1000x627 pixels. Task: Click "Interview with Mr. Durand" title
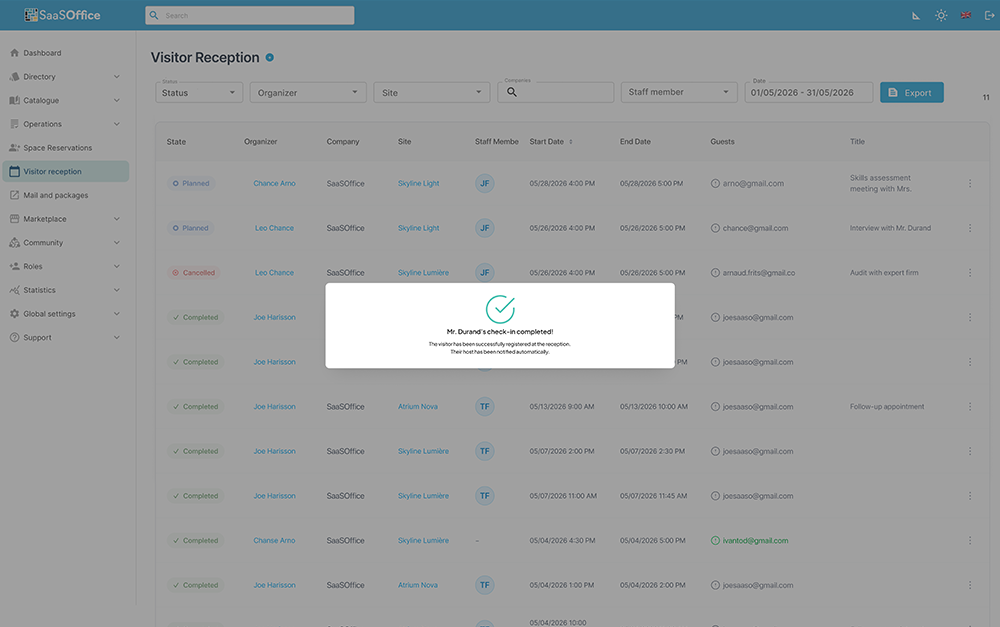[x=890, y=228]
